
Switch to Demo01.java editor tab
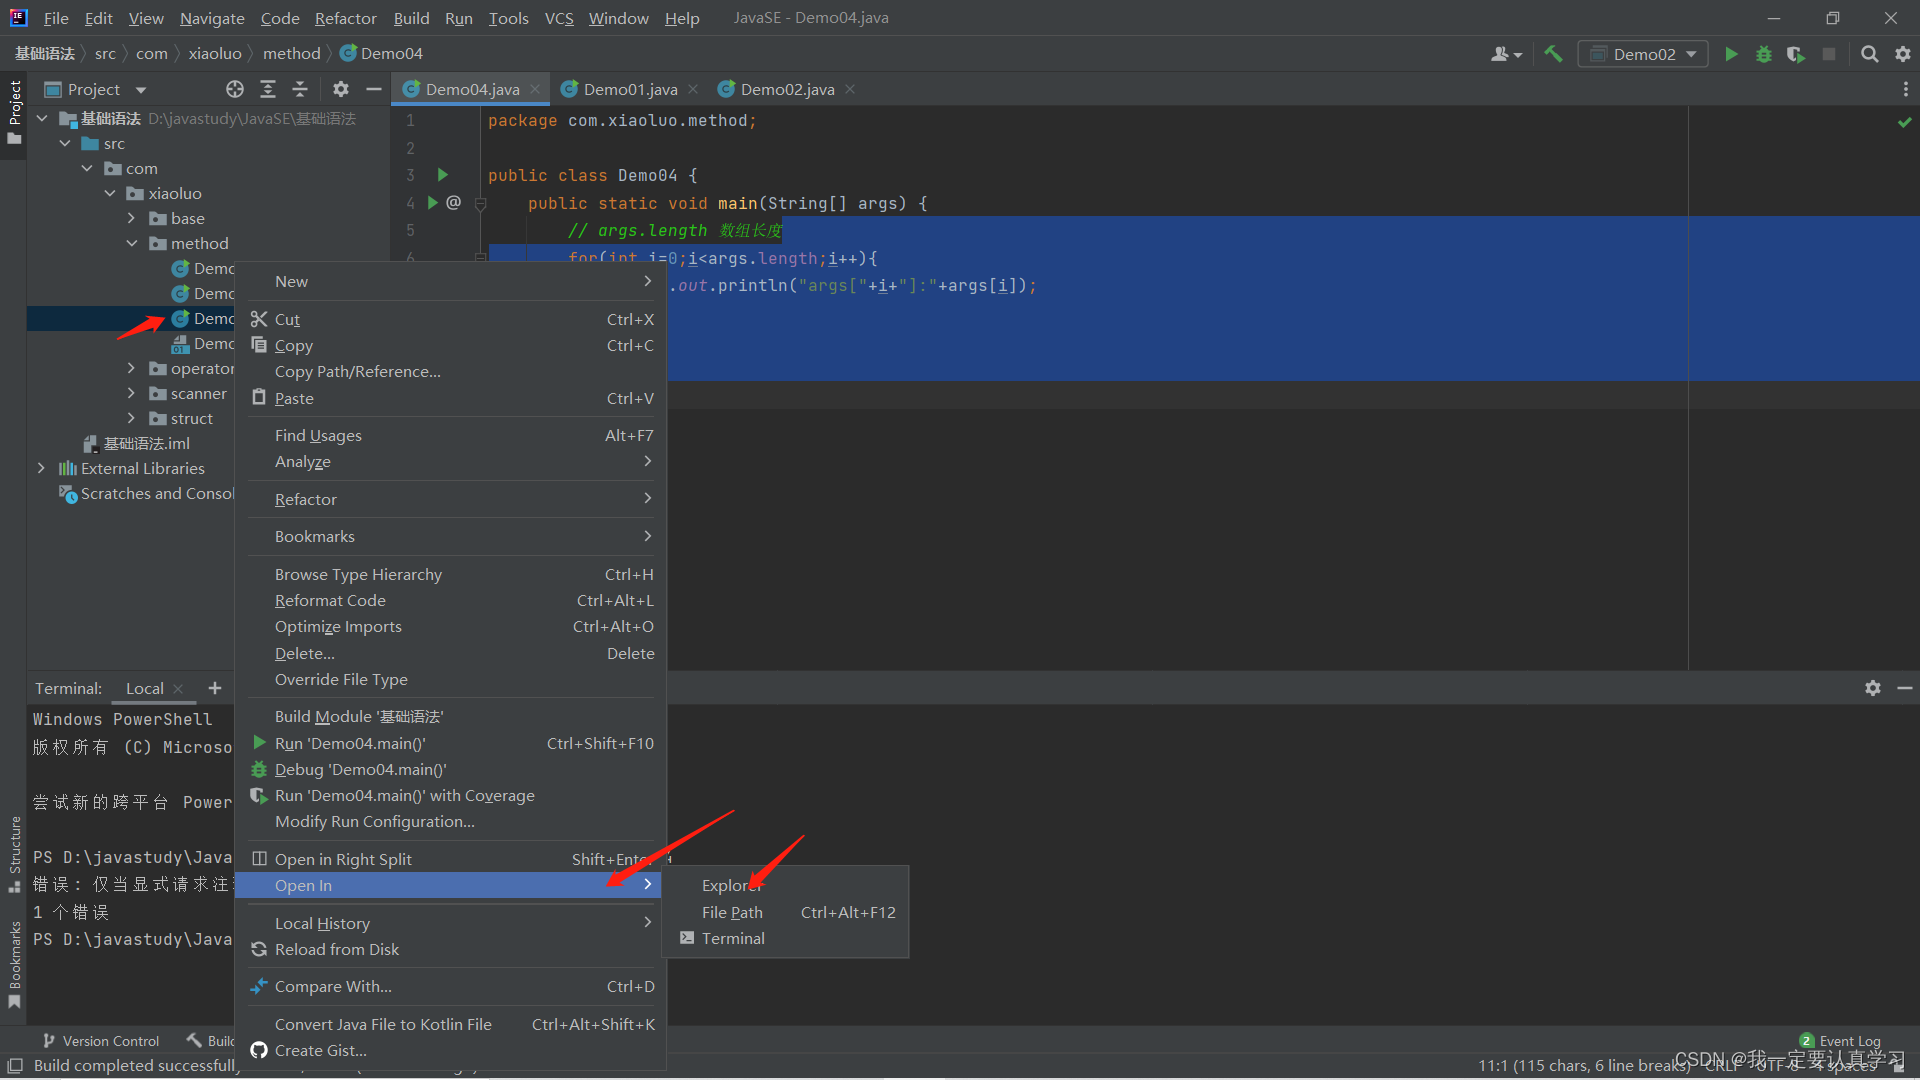tap(630, 89)
